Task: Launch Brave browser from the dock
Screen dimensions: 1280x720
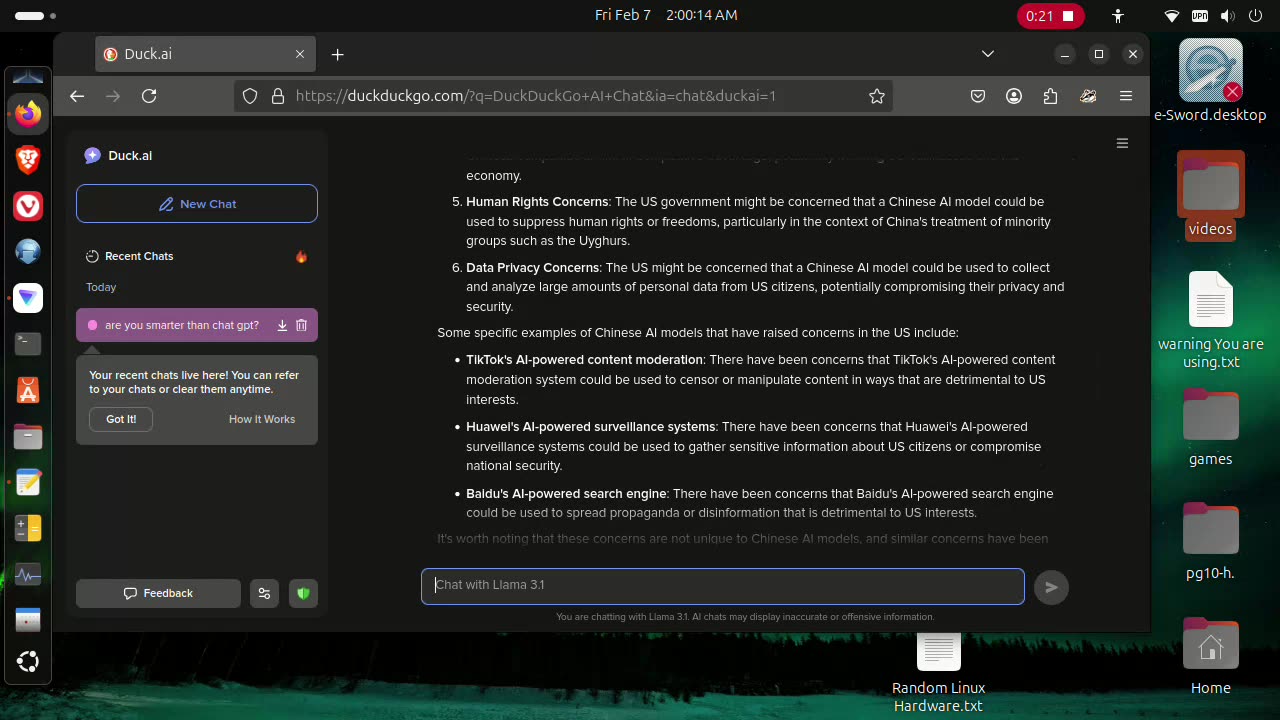Action: tap(28, 160)
